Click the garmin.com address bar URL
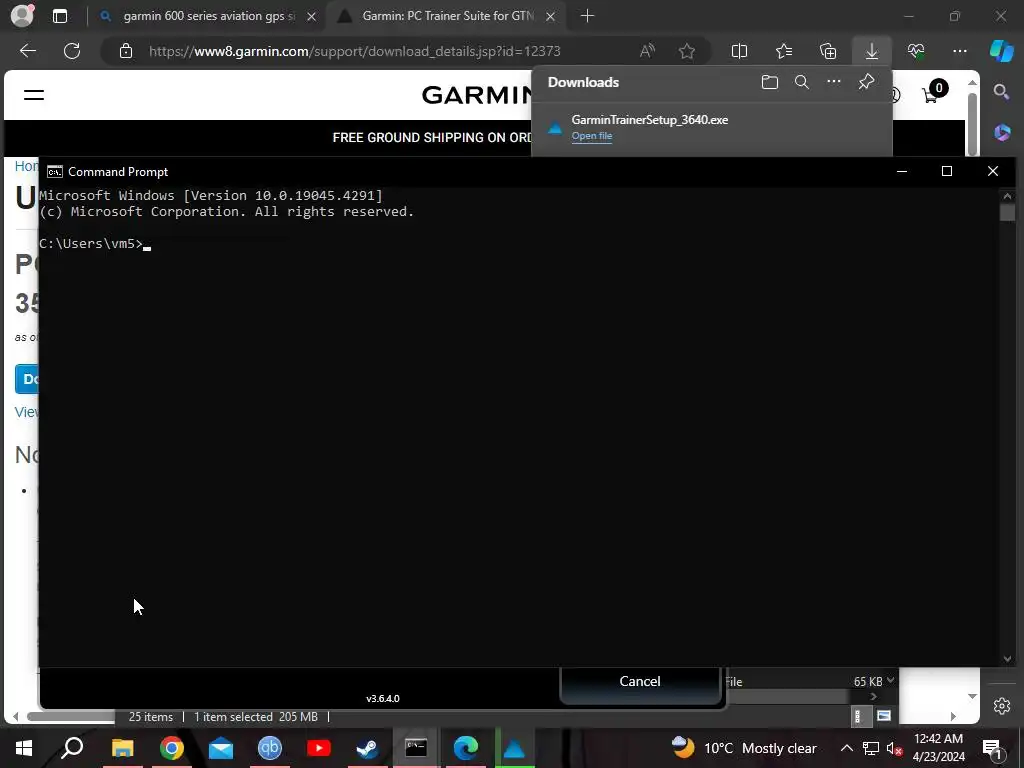This screenshot has width=1024, height=768. (x=354, y=51)
